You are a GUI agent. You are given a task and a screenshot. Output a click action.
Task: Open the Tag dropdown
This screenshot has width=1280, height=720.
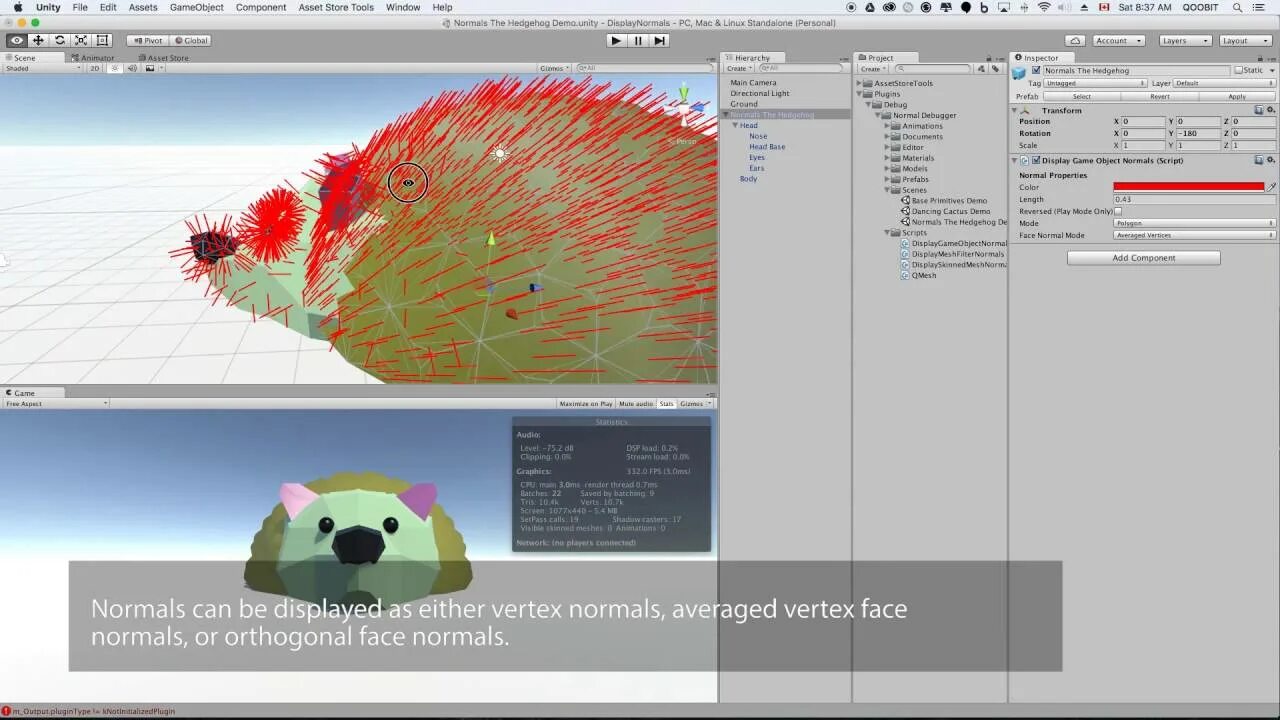(1095, 83)
